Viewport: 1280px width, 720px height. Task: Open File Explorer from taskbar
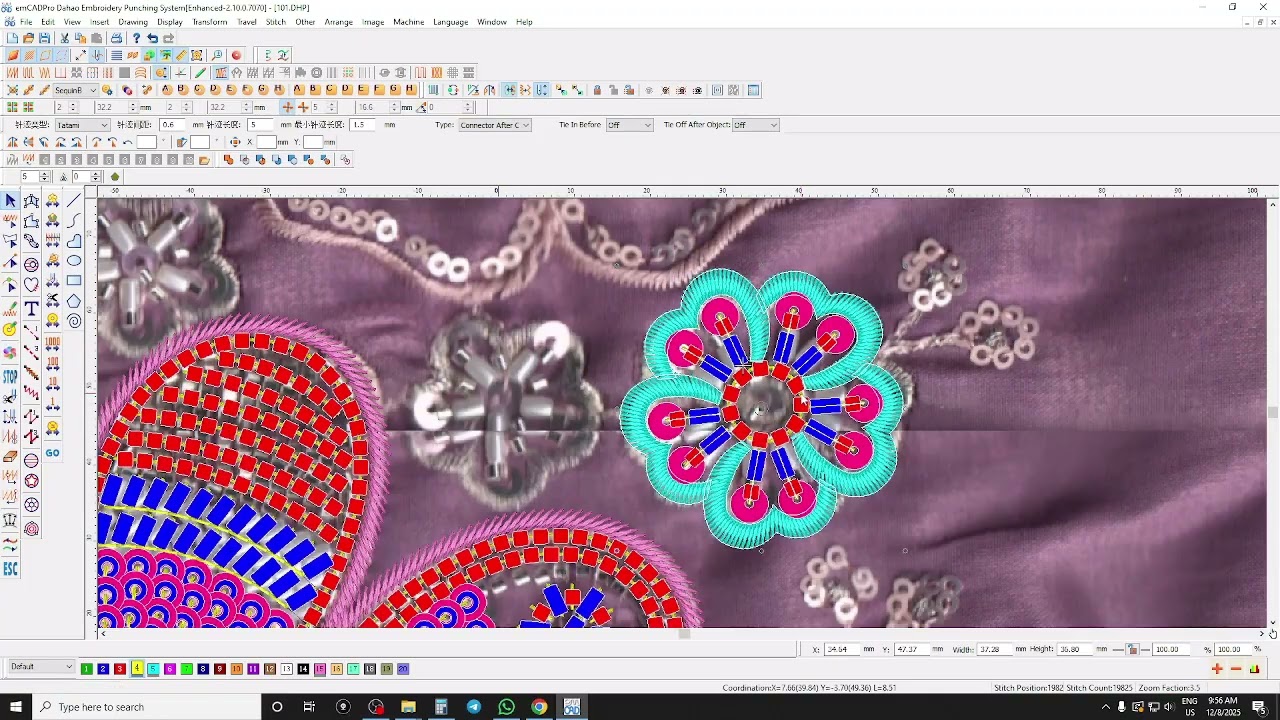[x=408, y=707]
